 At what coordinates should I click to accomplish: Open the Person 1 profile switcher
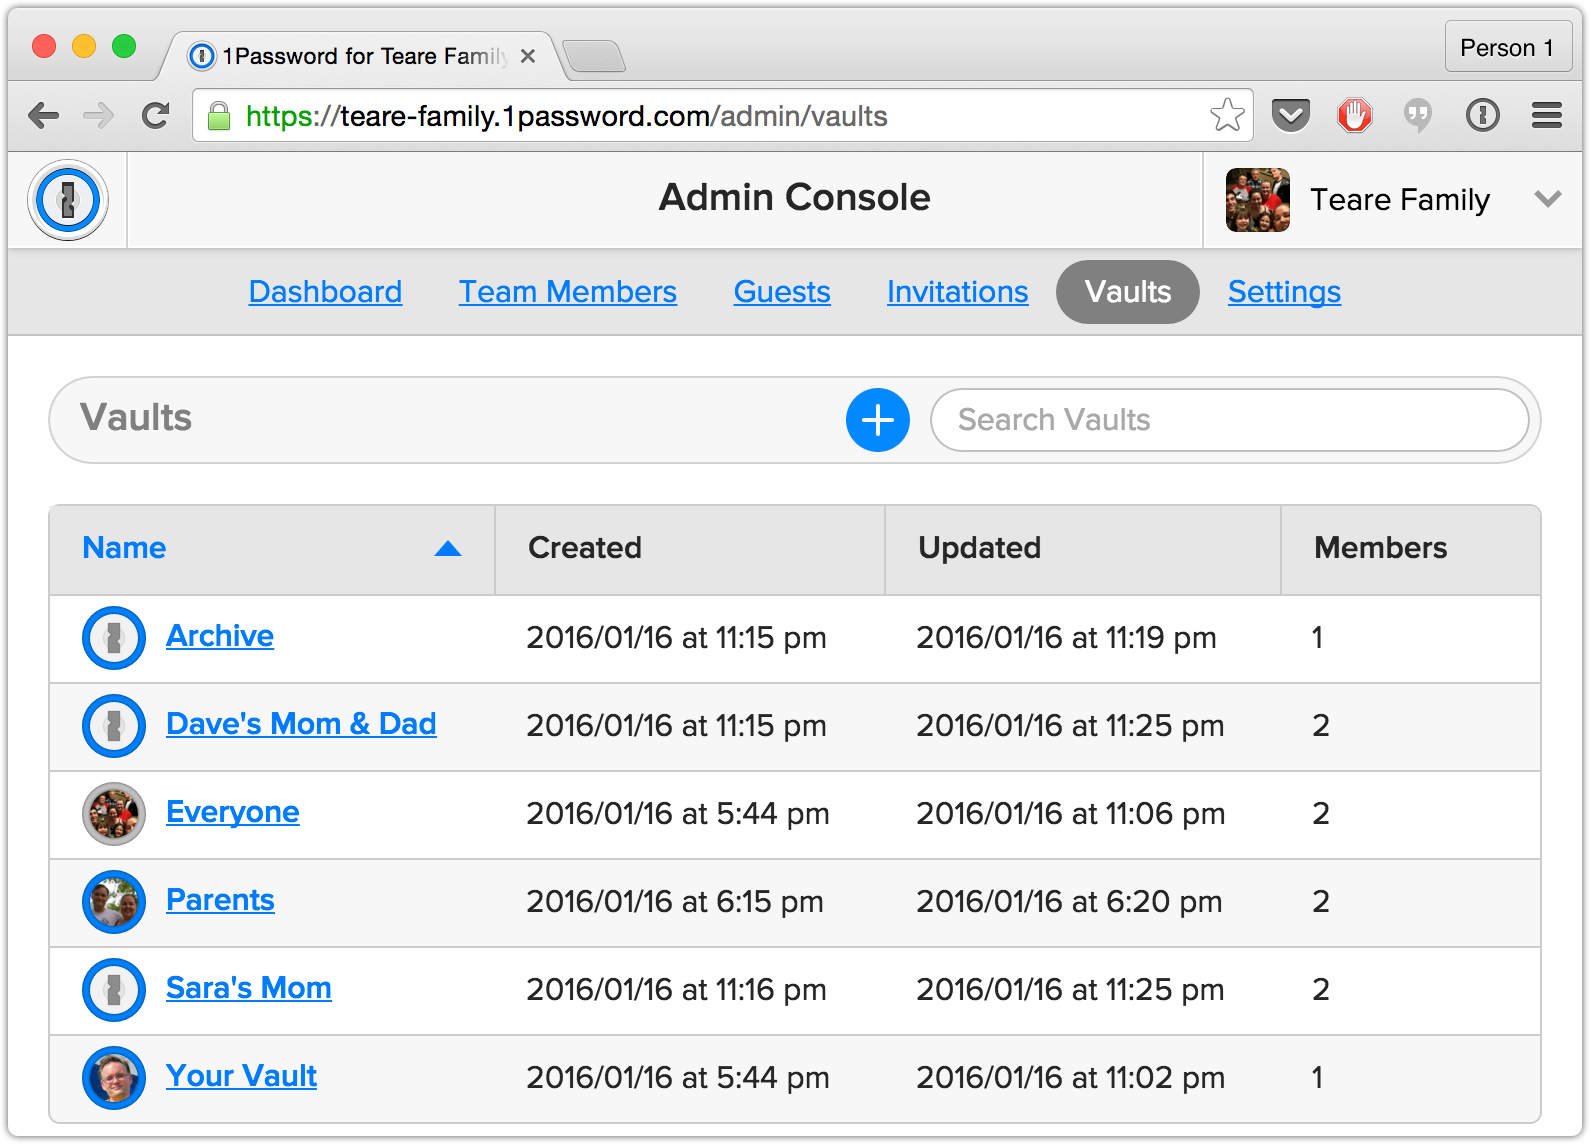(x=1507, y=48)
